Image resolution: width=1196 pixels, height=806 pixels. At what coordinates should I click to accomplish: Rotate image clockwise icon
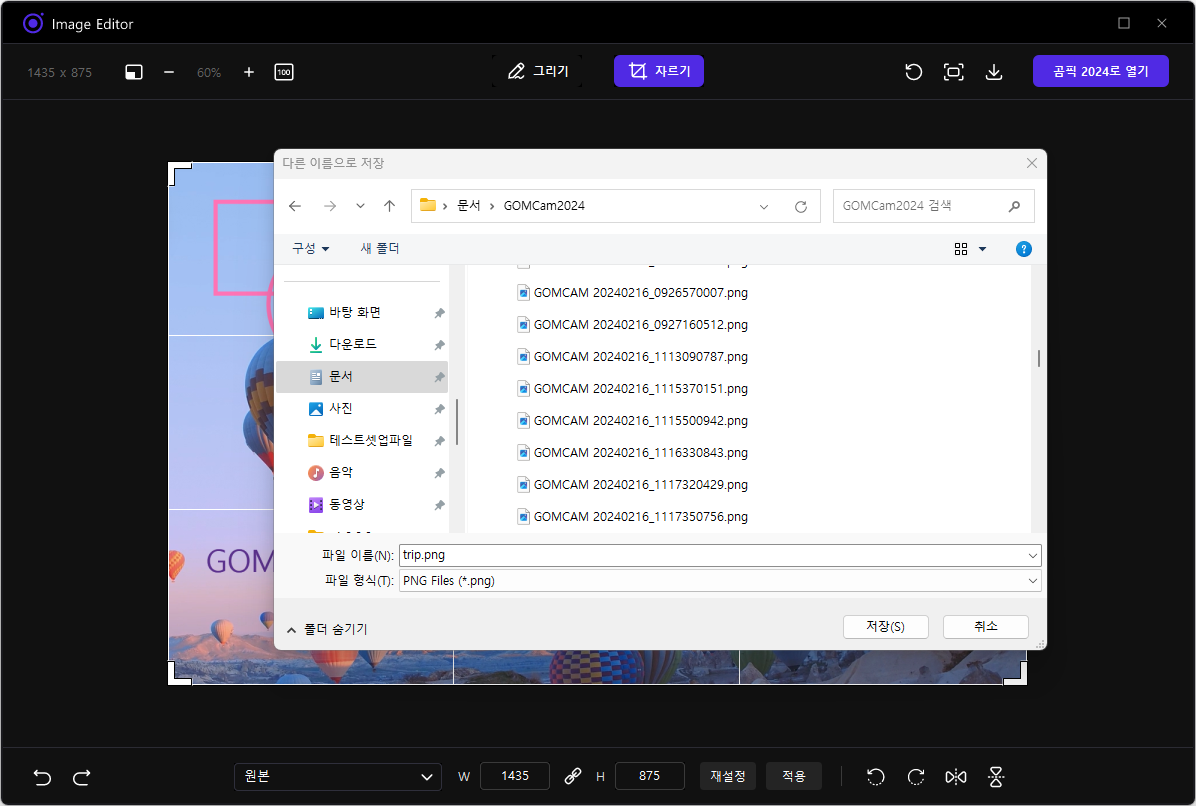pyautogui.click(x=915, y=777)
